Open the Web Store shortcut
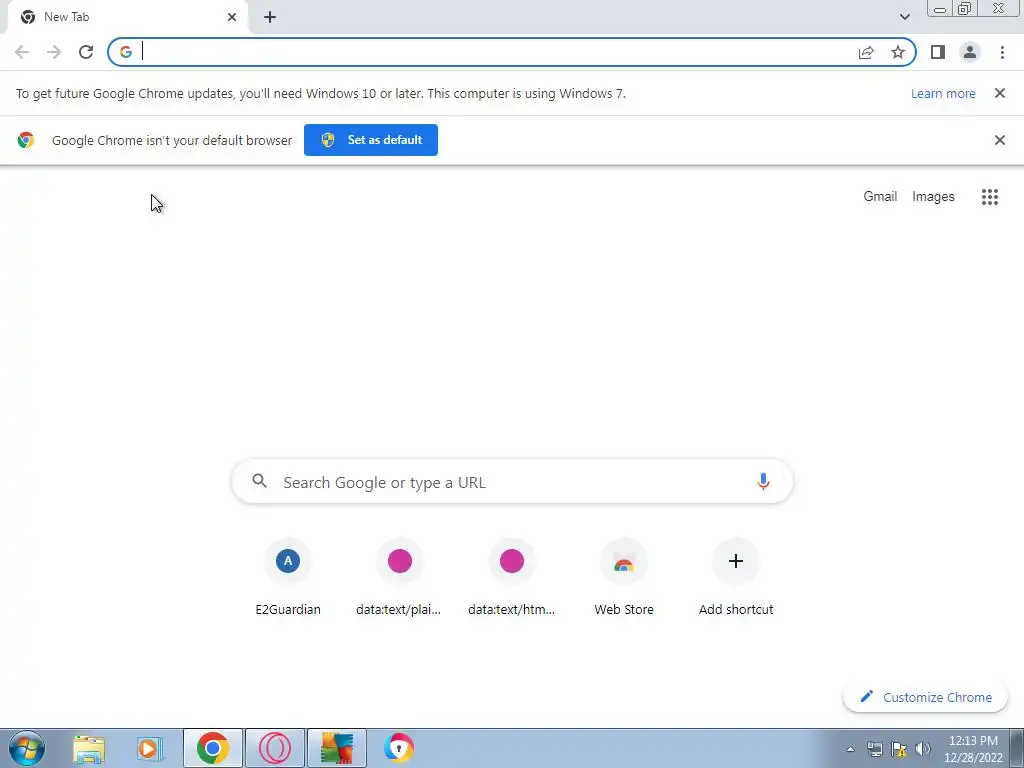1024x768 pixels. 624,577
